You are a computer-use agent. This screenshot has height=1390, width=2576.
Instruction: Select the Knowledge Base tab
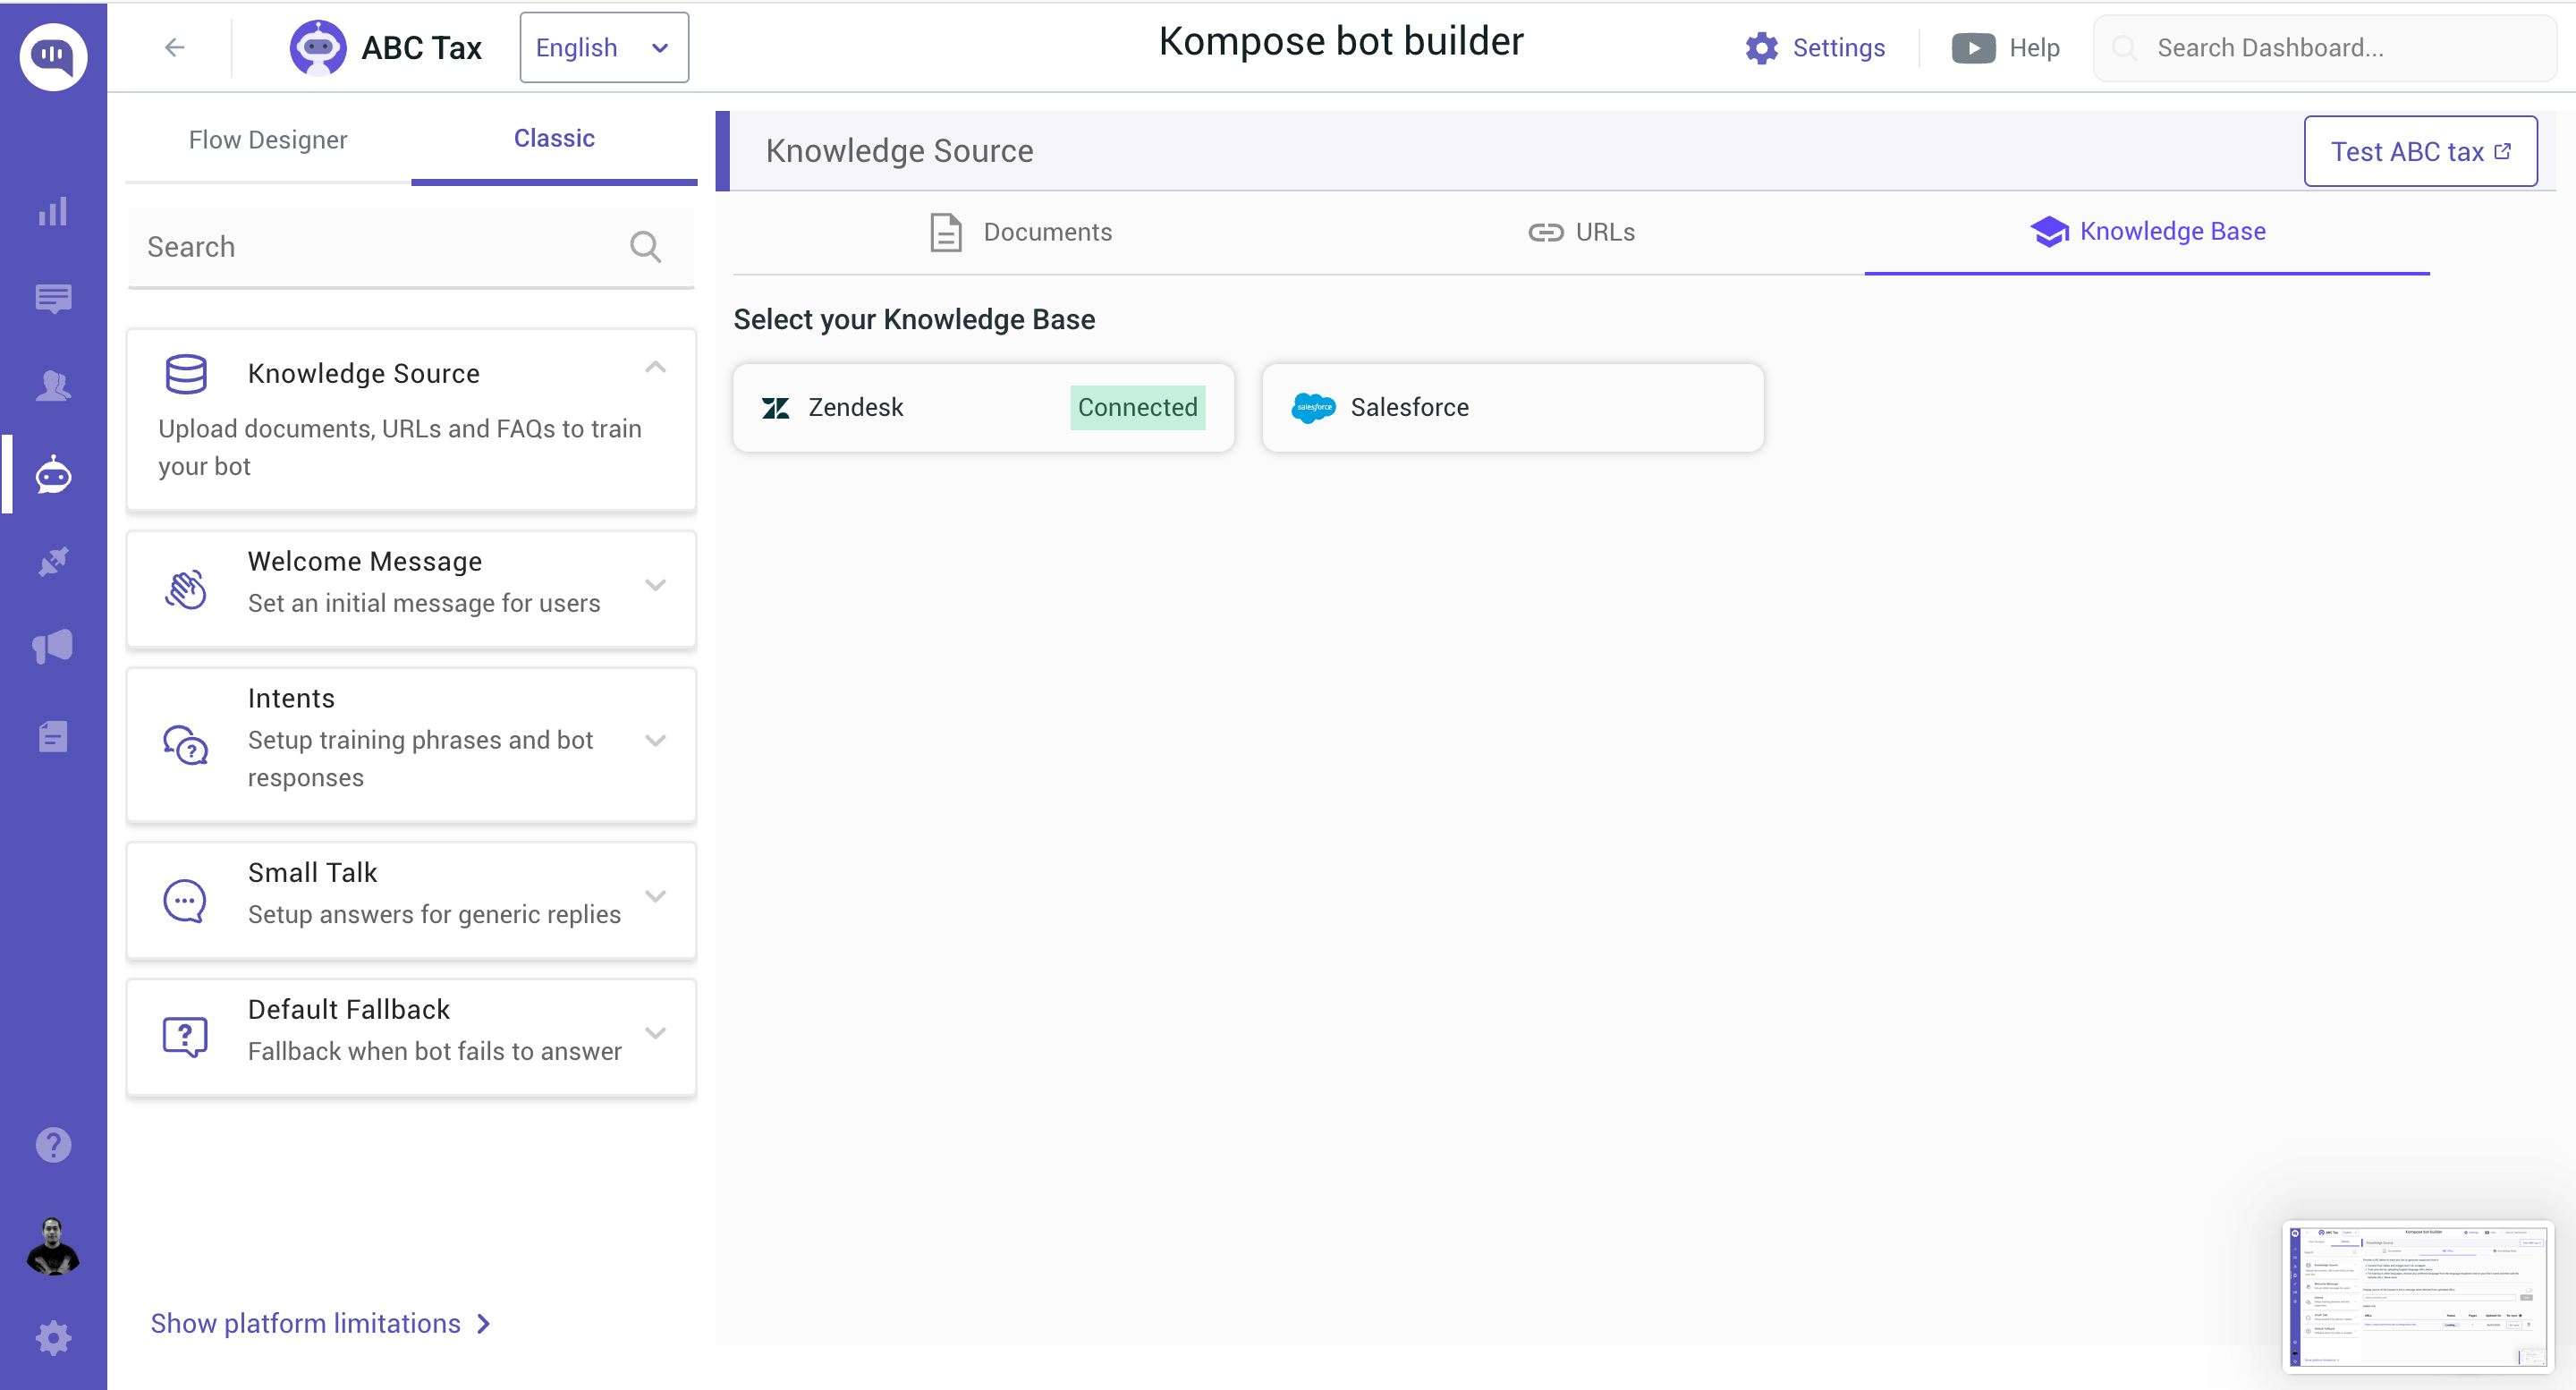pos(2147,232)
